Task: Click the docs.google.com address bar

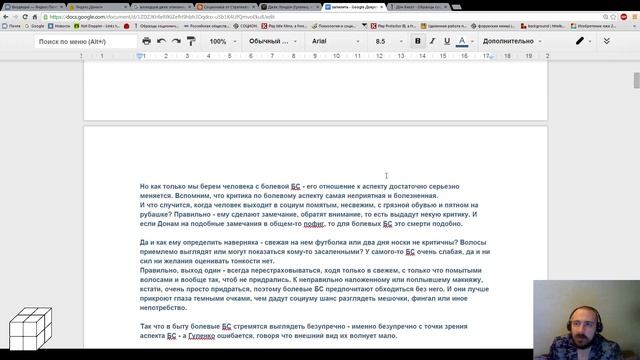Action: (322, 17)
